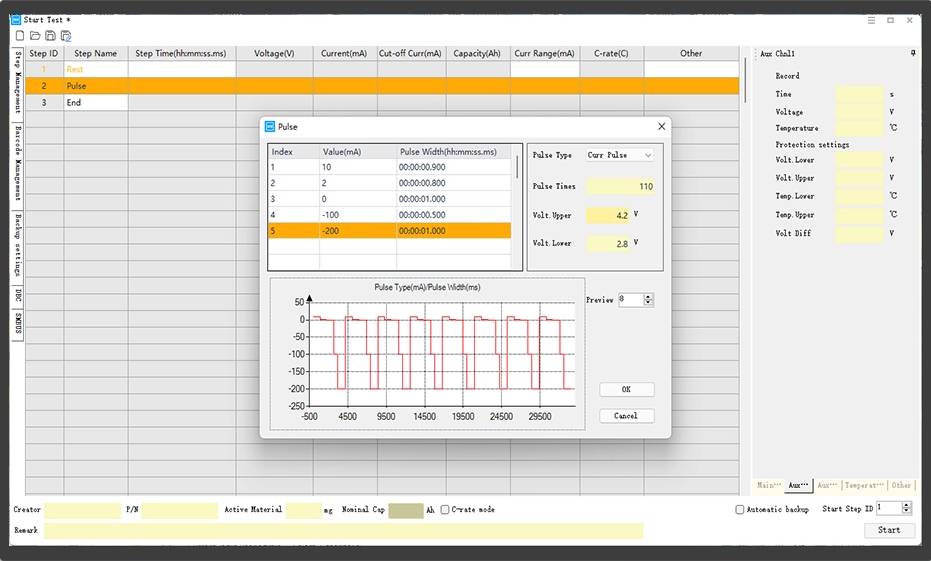
Task: Click the Pulse Times input field
Action: coord(620,186)
